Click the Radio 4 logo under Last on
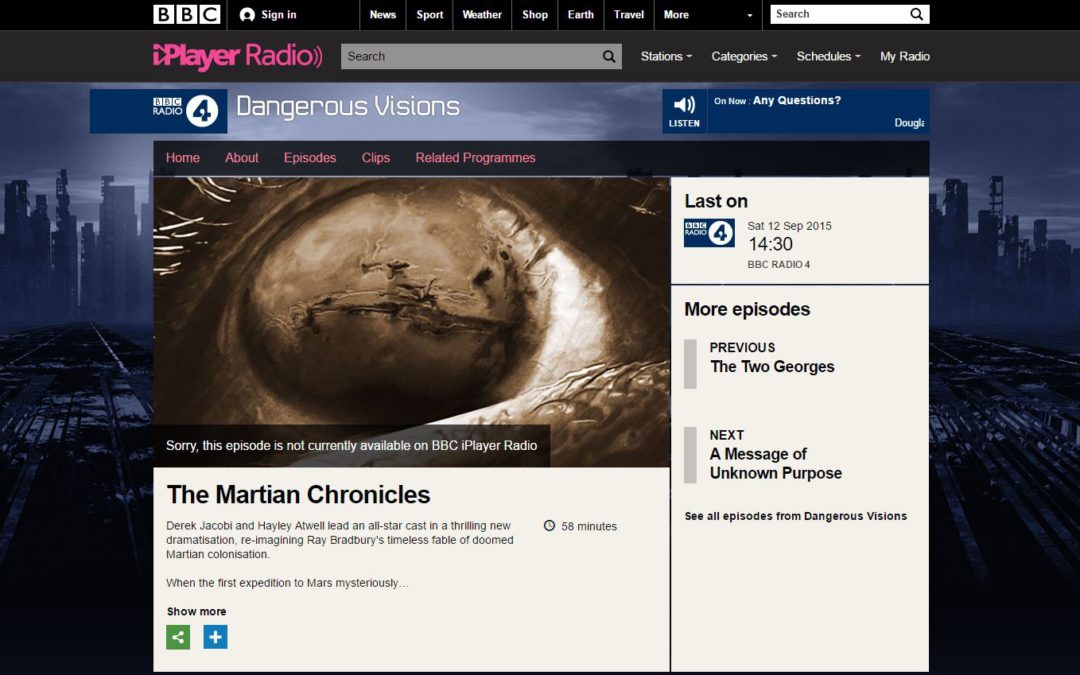Viewport: 1080px width, 675px height. [709, 233]
